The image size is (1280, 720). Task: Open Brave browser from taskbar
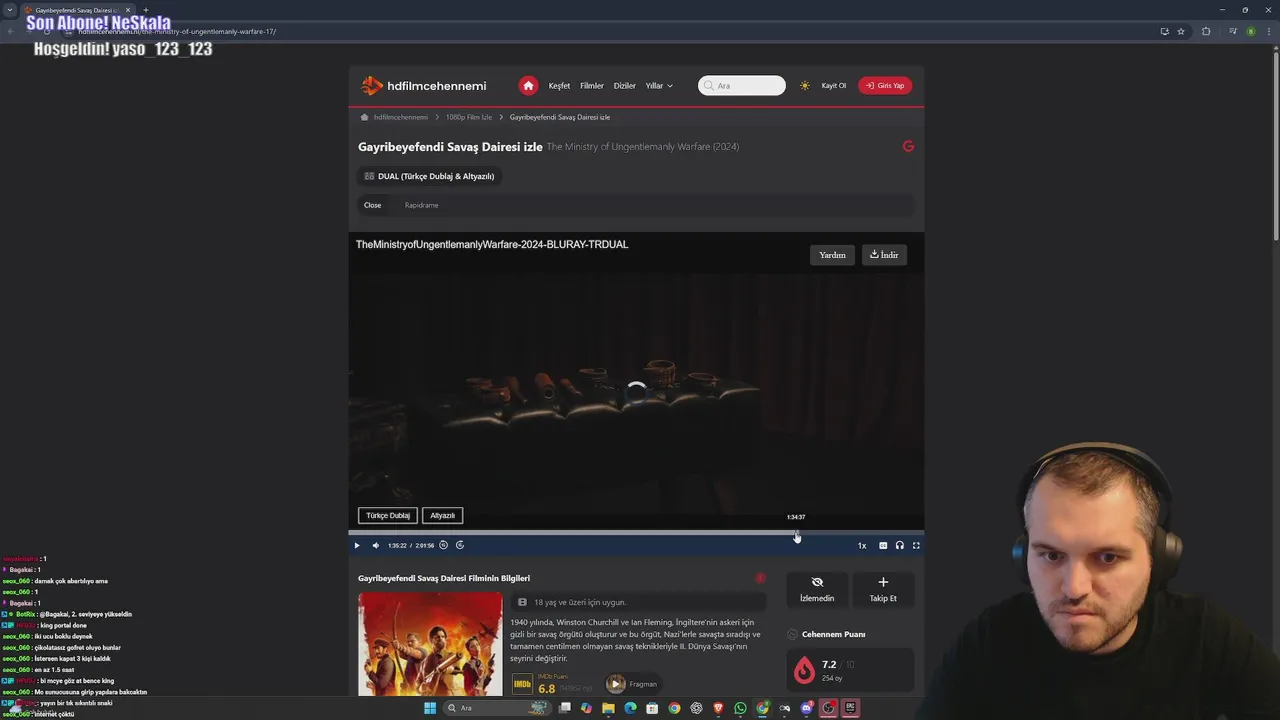coord(718,708)
